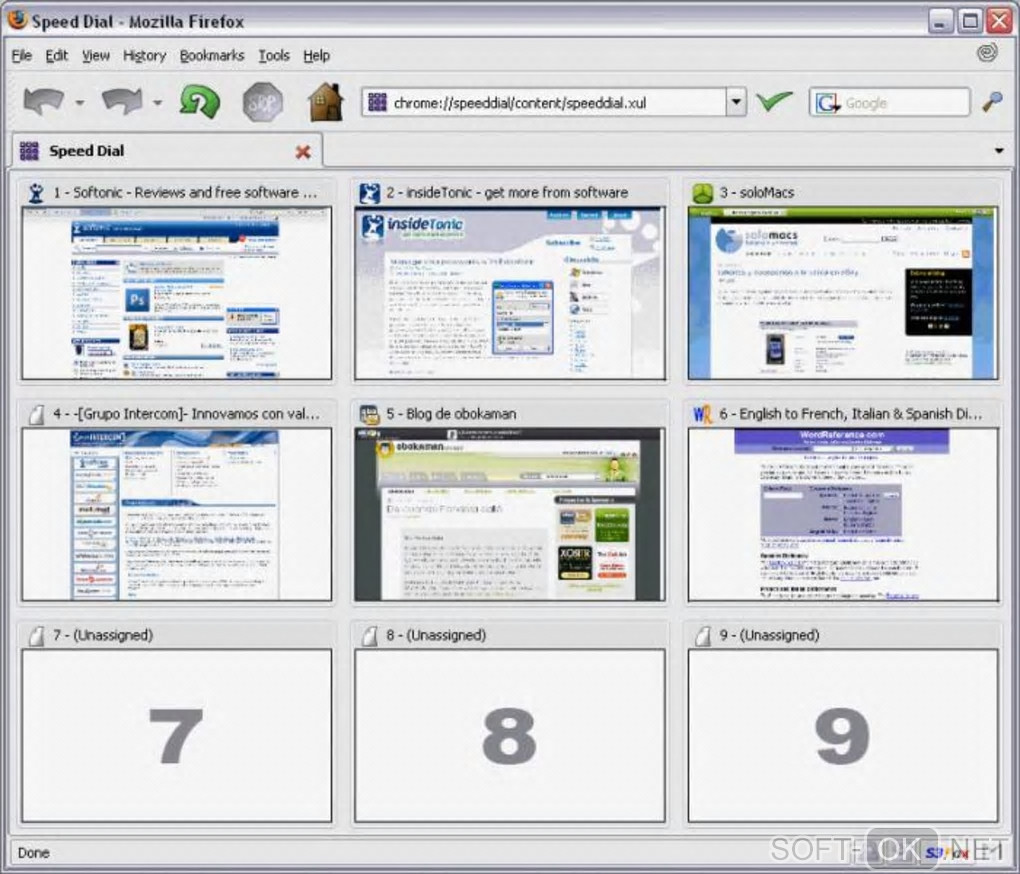The image size is (1020, 874).
Task: Click the blank page icon on dial 7
Action: click(37, 635)
